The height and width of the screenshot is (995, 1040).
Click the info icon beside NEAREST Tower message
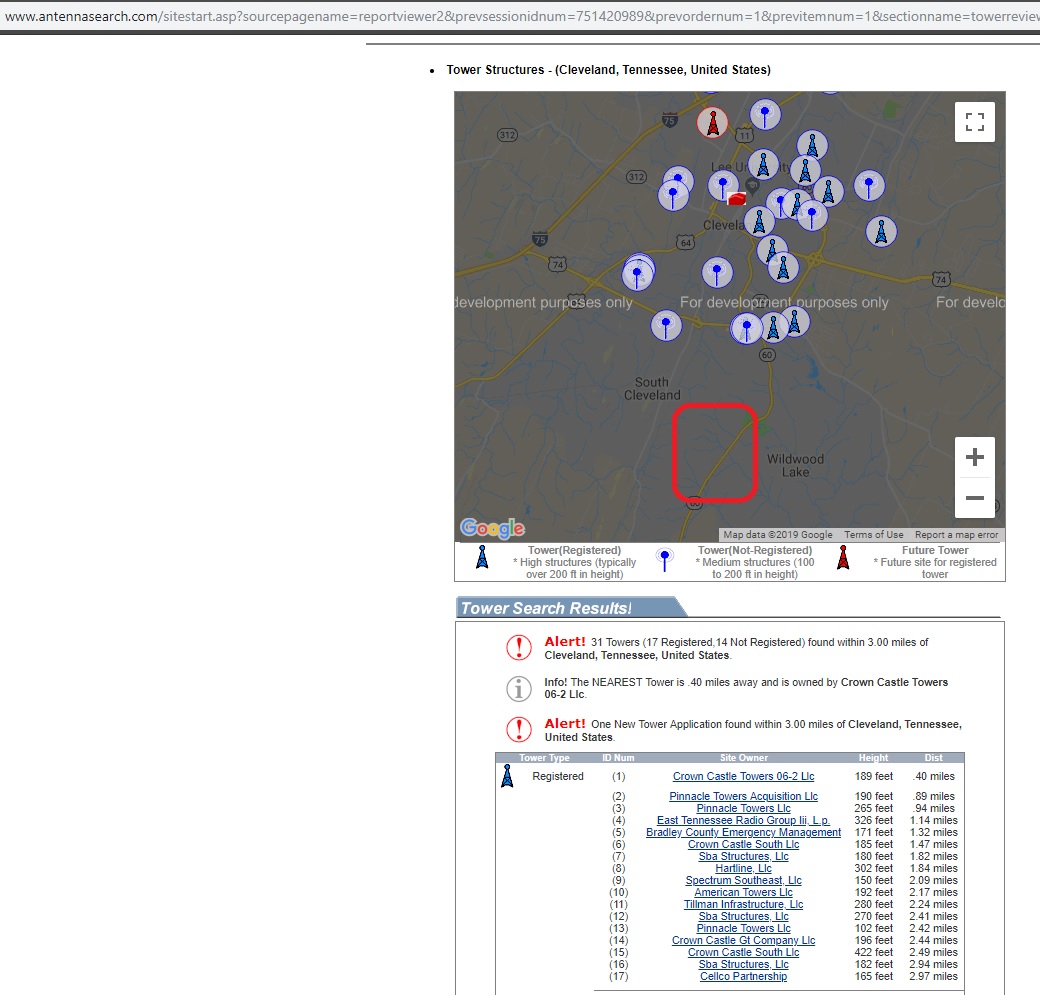tap(519, 689)
